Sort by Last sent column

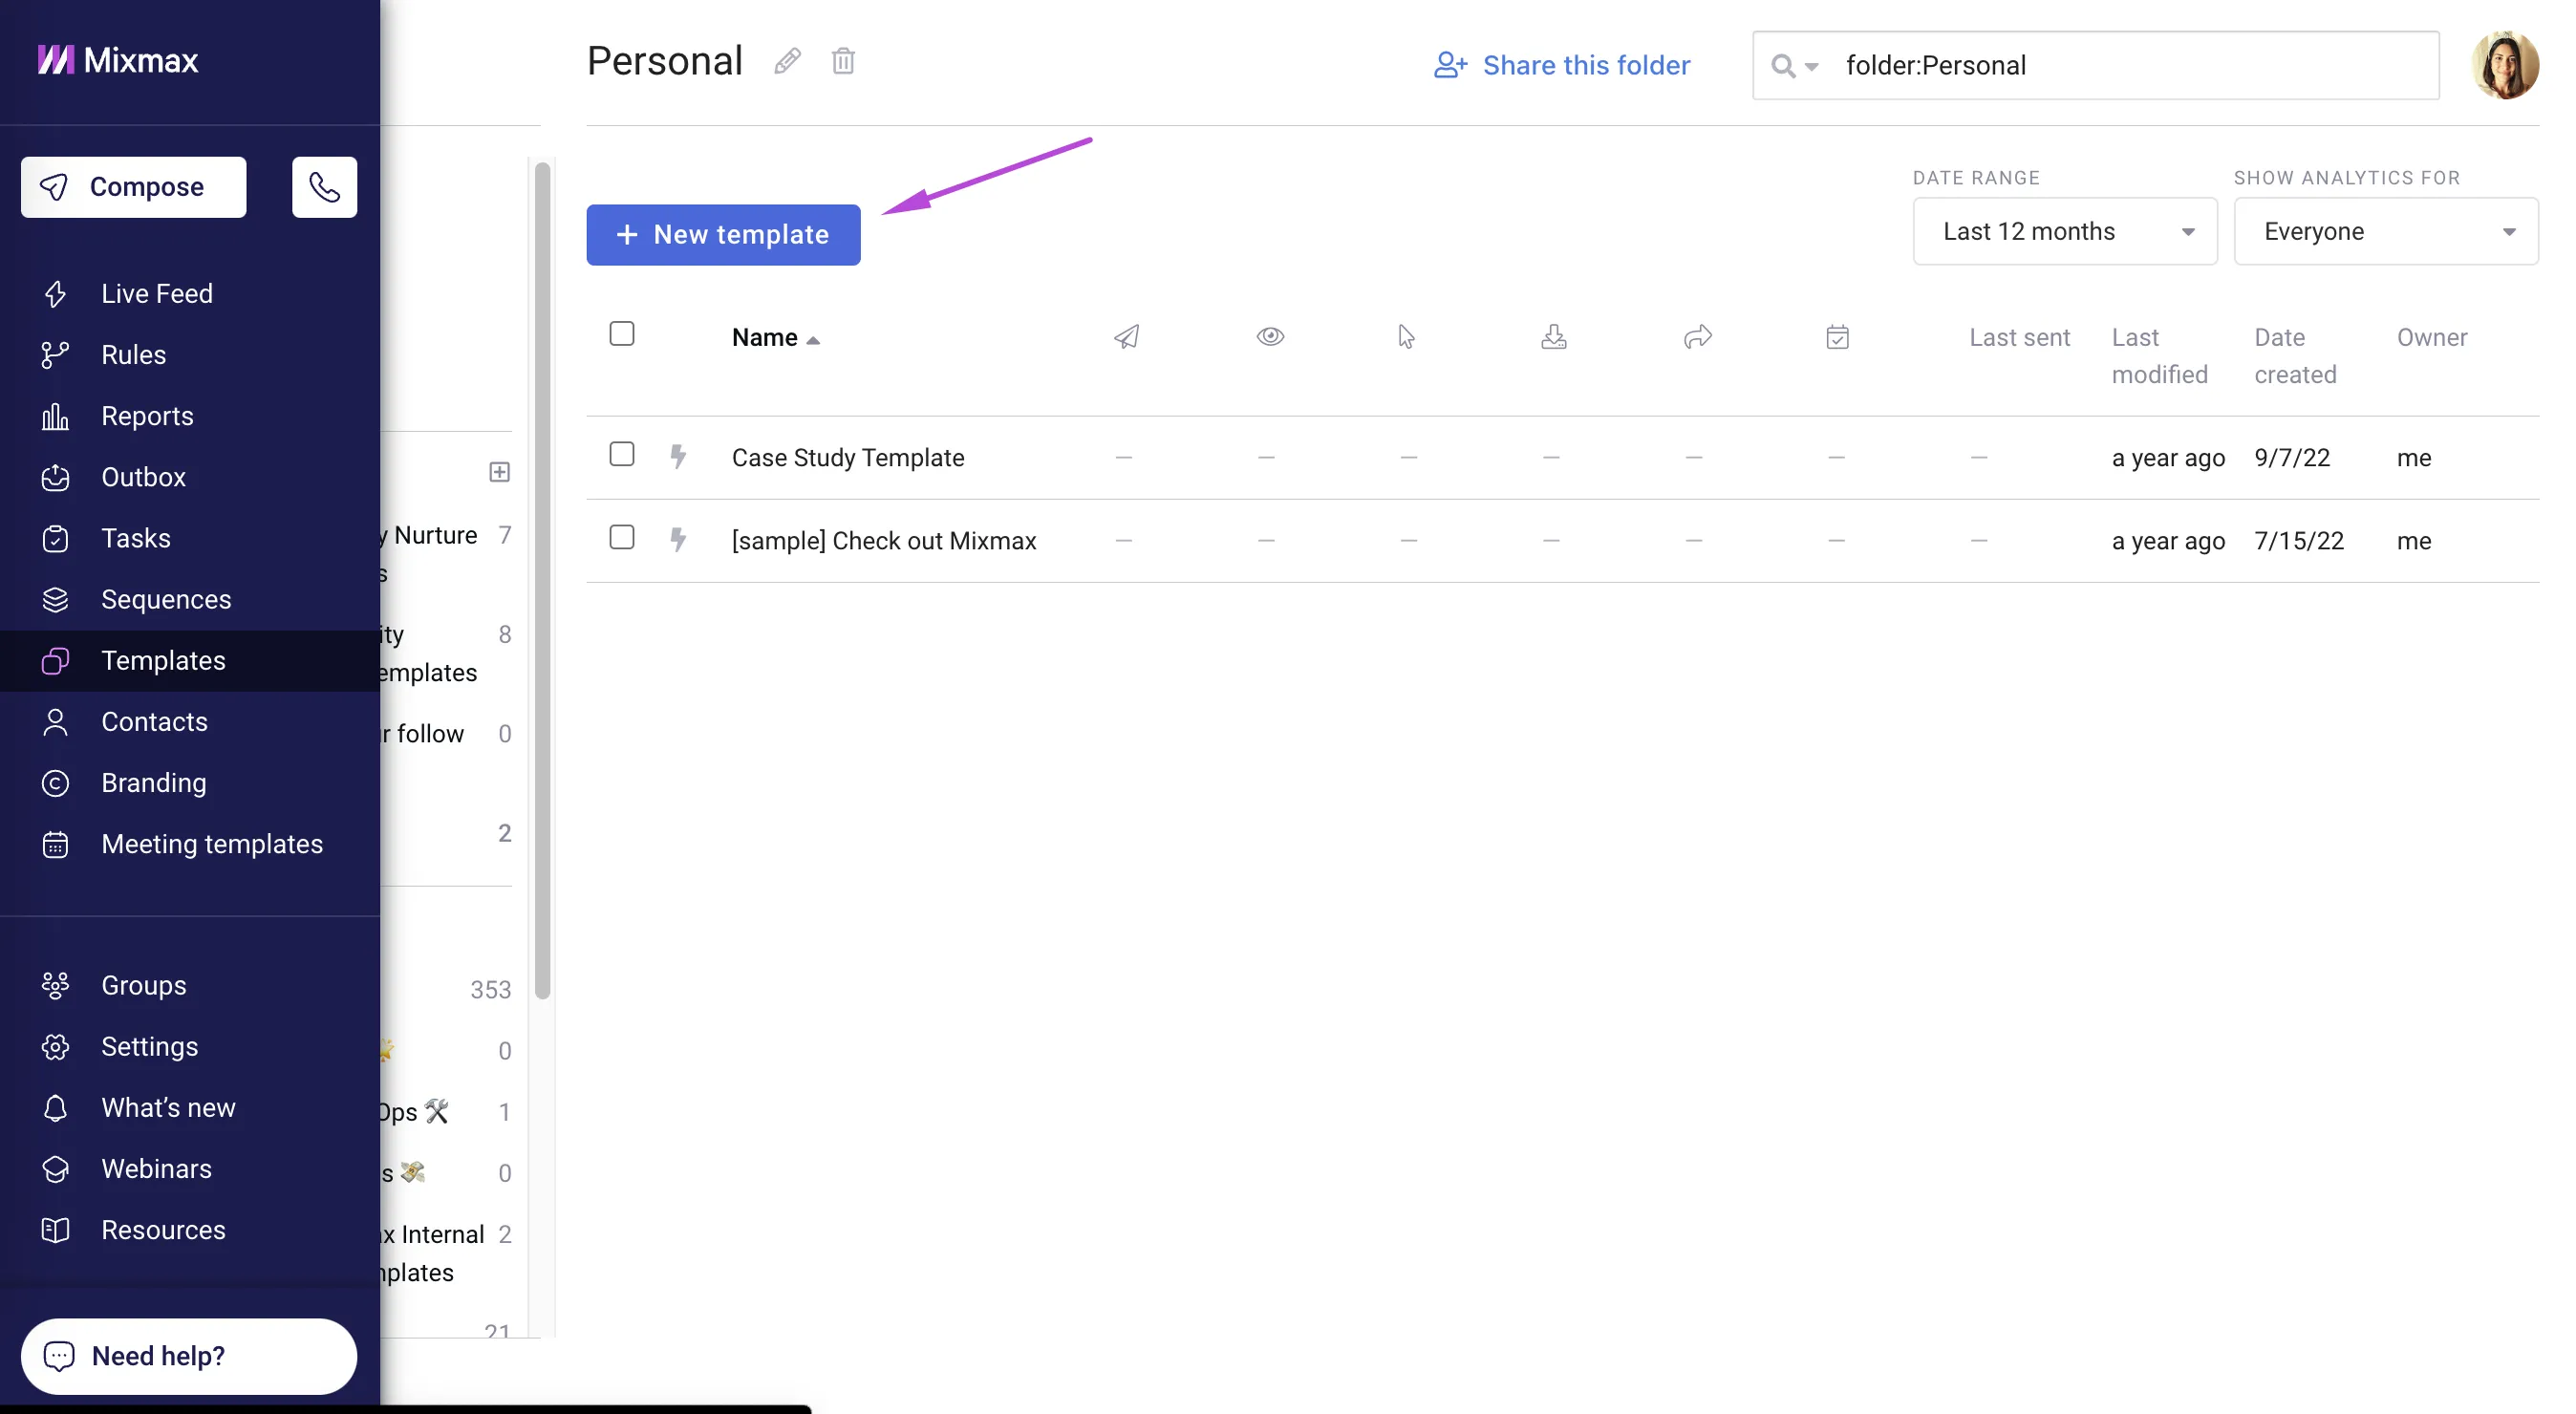pyautogui.click(x=2019, y=337)
